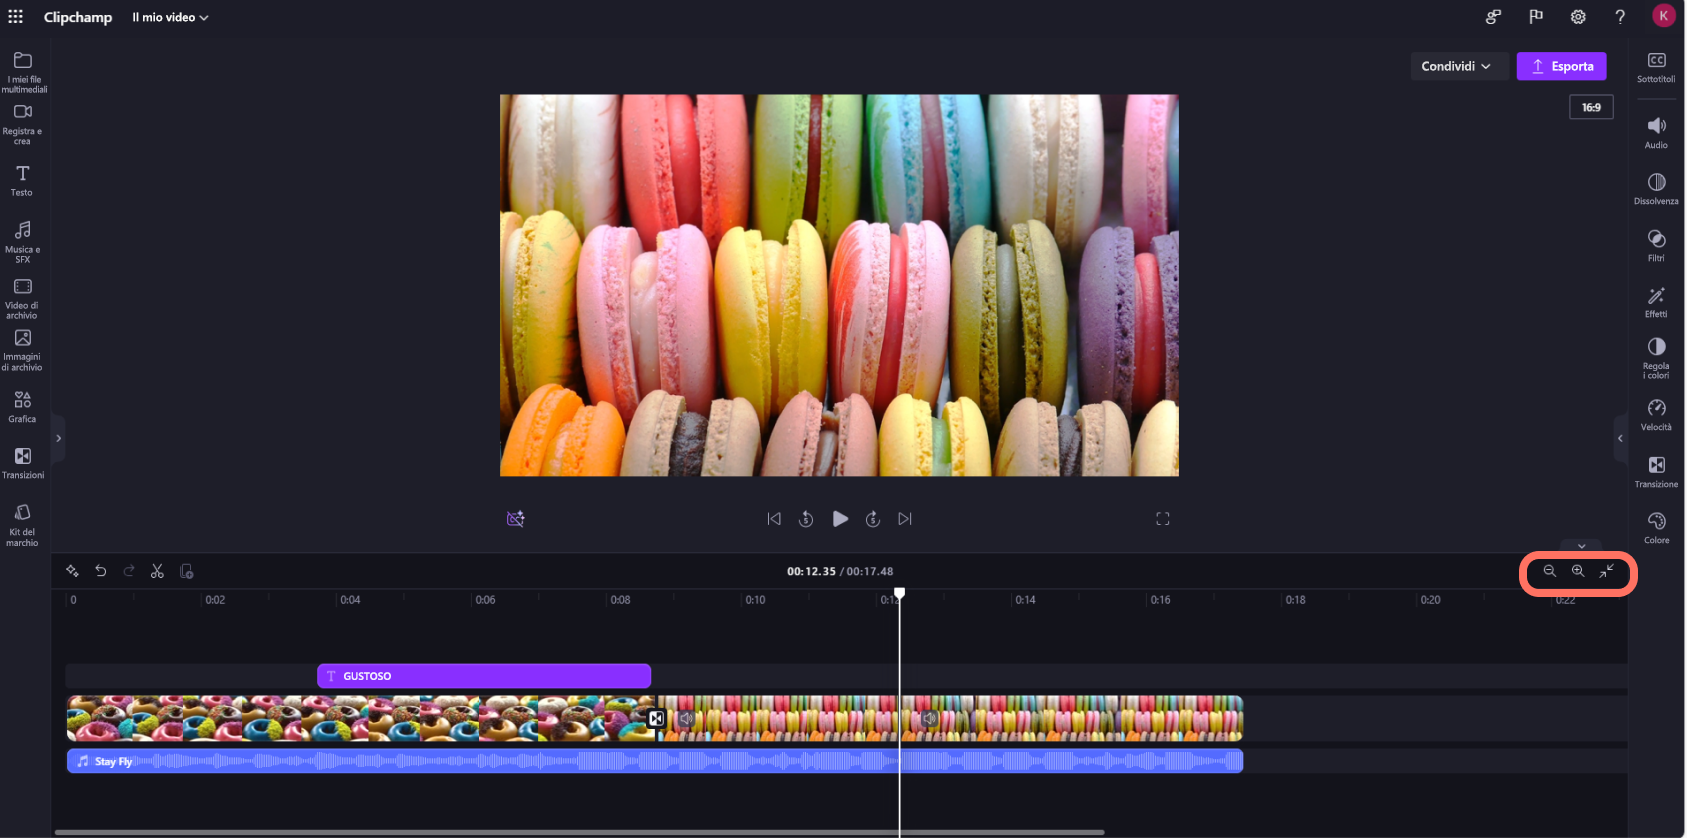Open Kit del marchio panel

[x=23, y=524]
